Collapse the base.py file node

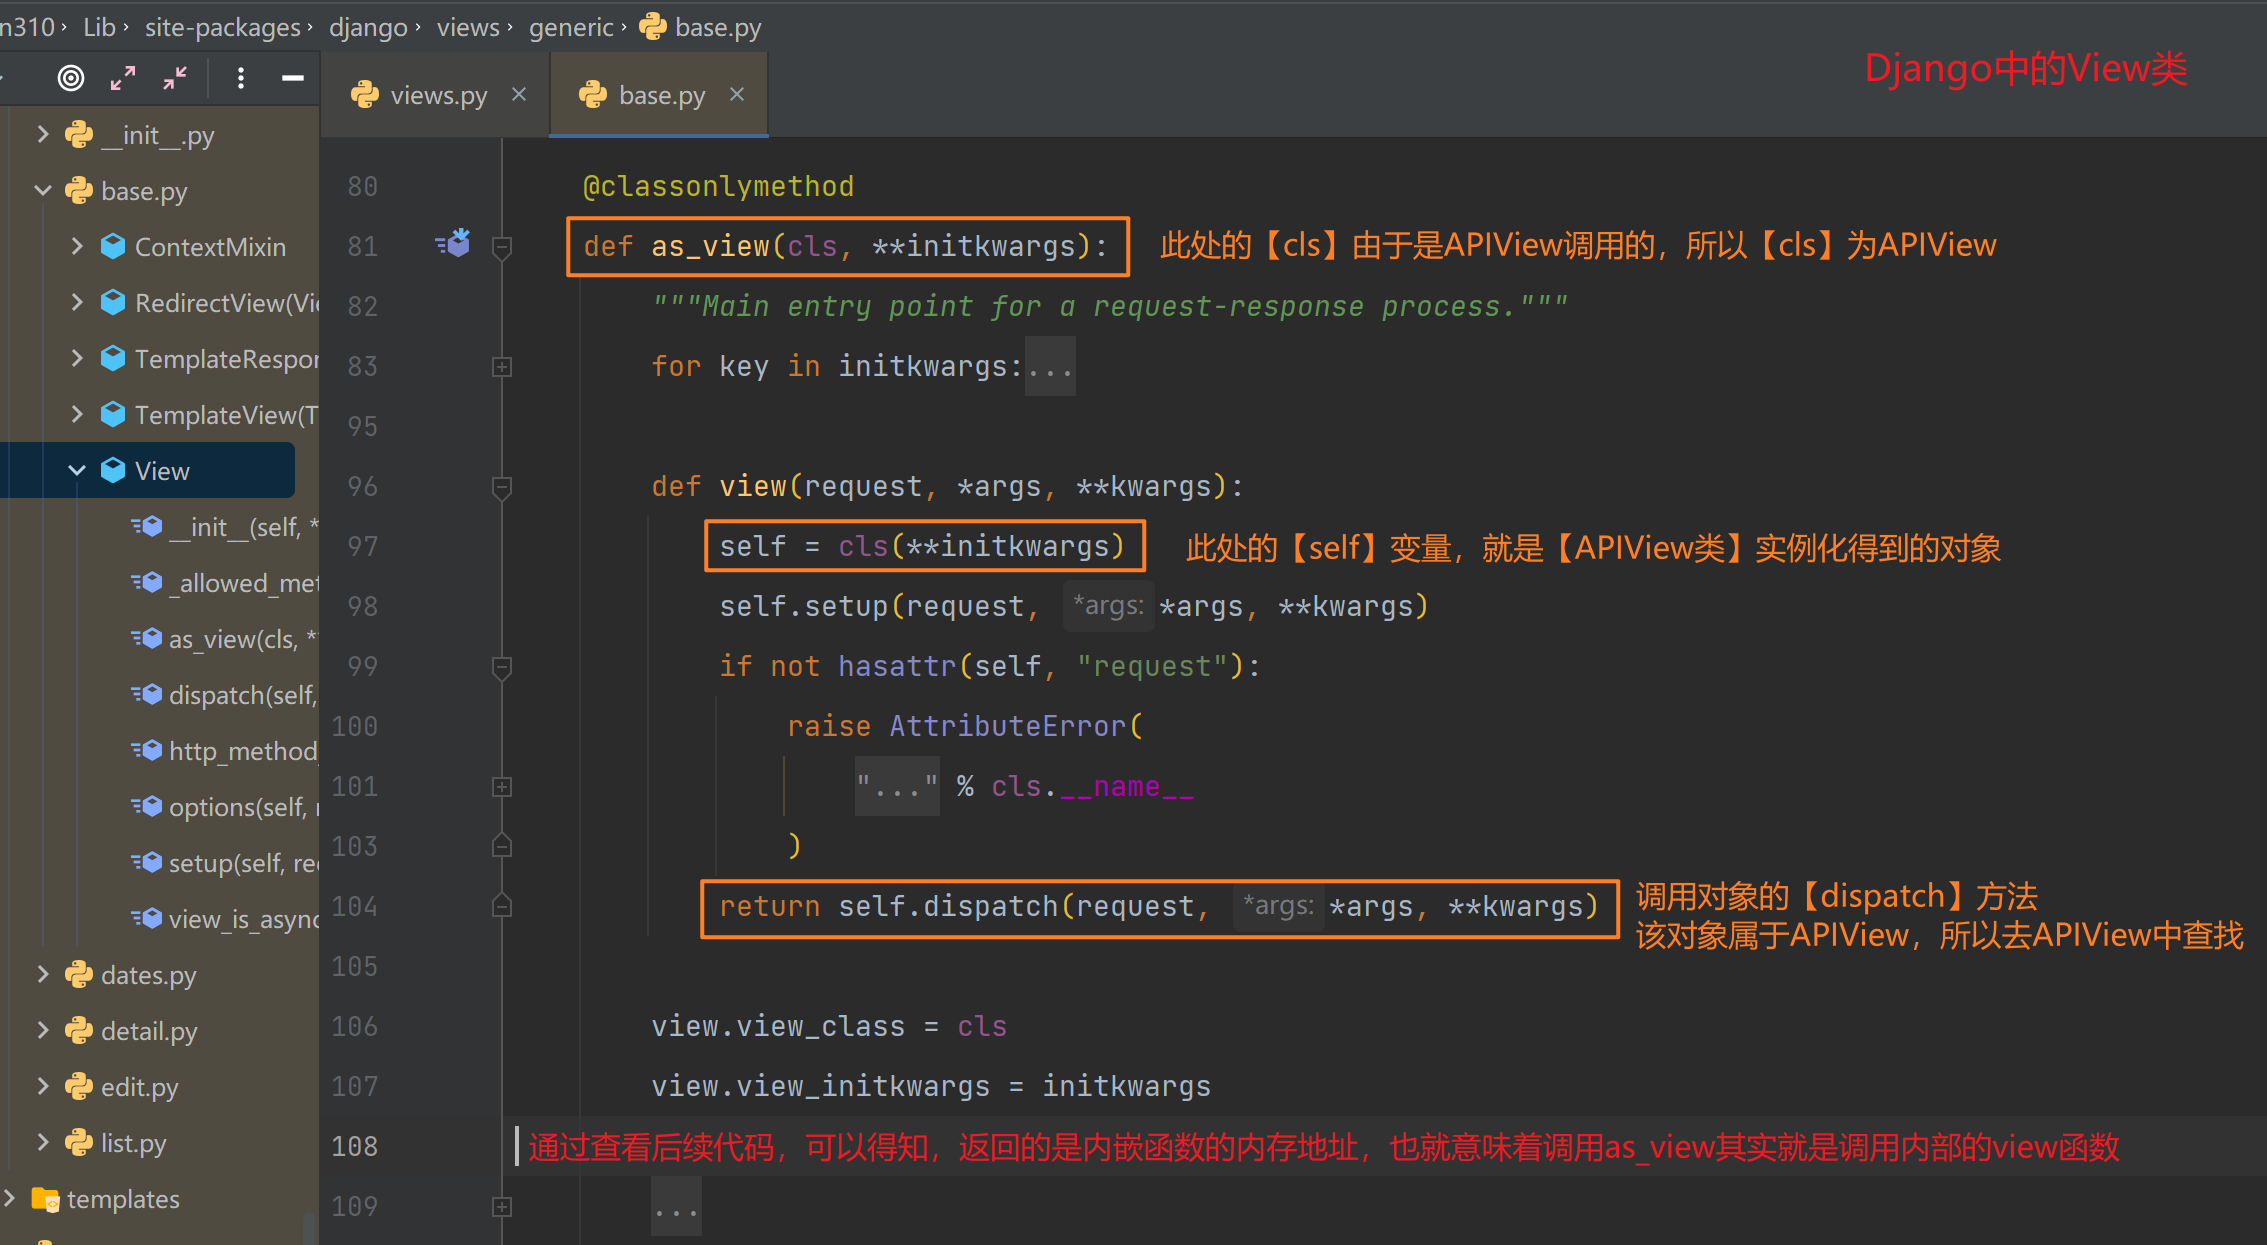coord(43,190)
